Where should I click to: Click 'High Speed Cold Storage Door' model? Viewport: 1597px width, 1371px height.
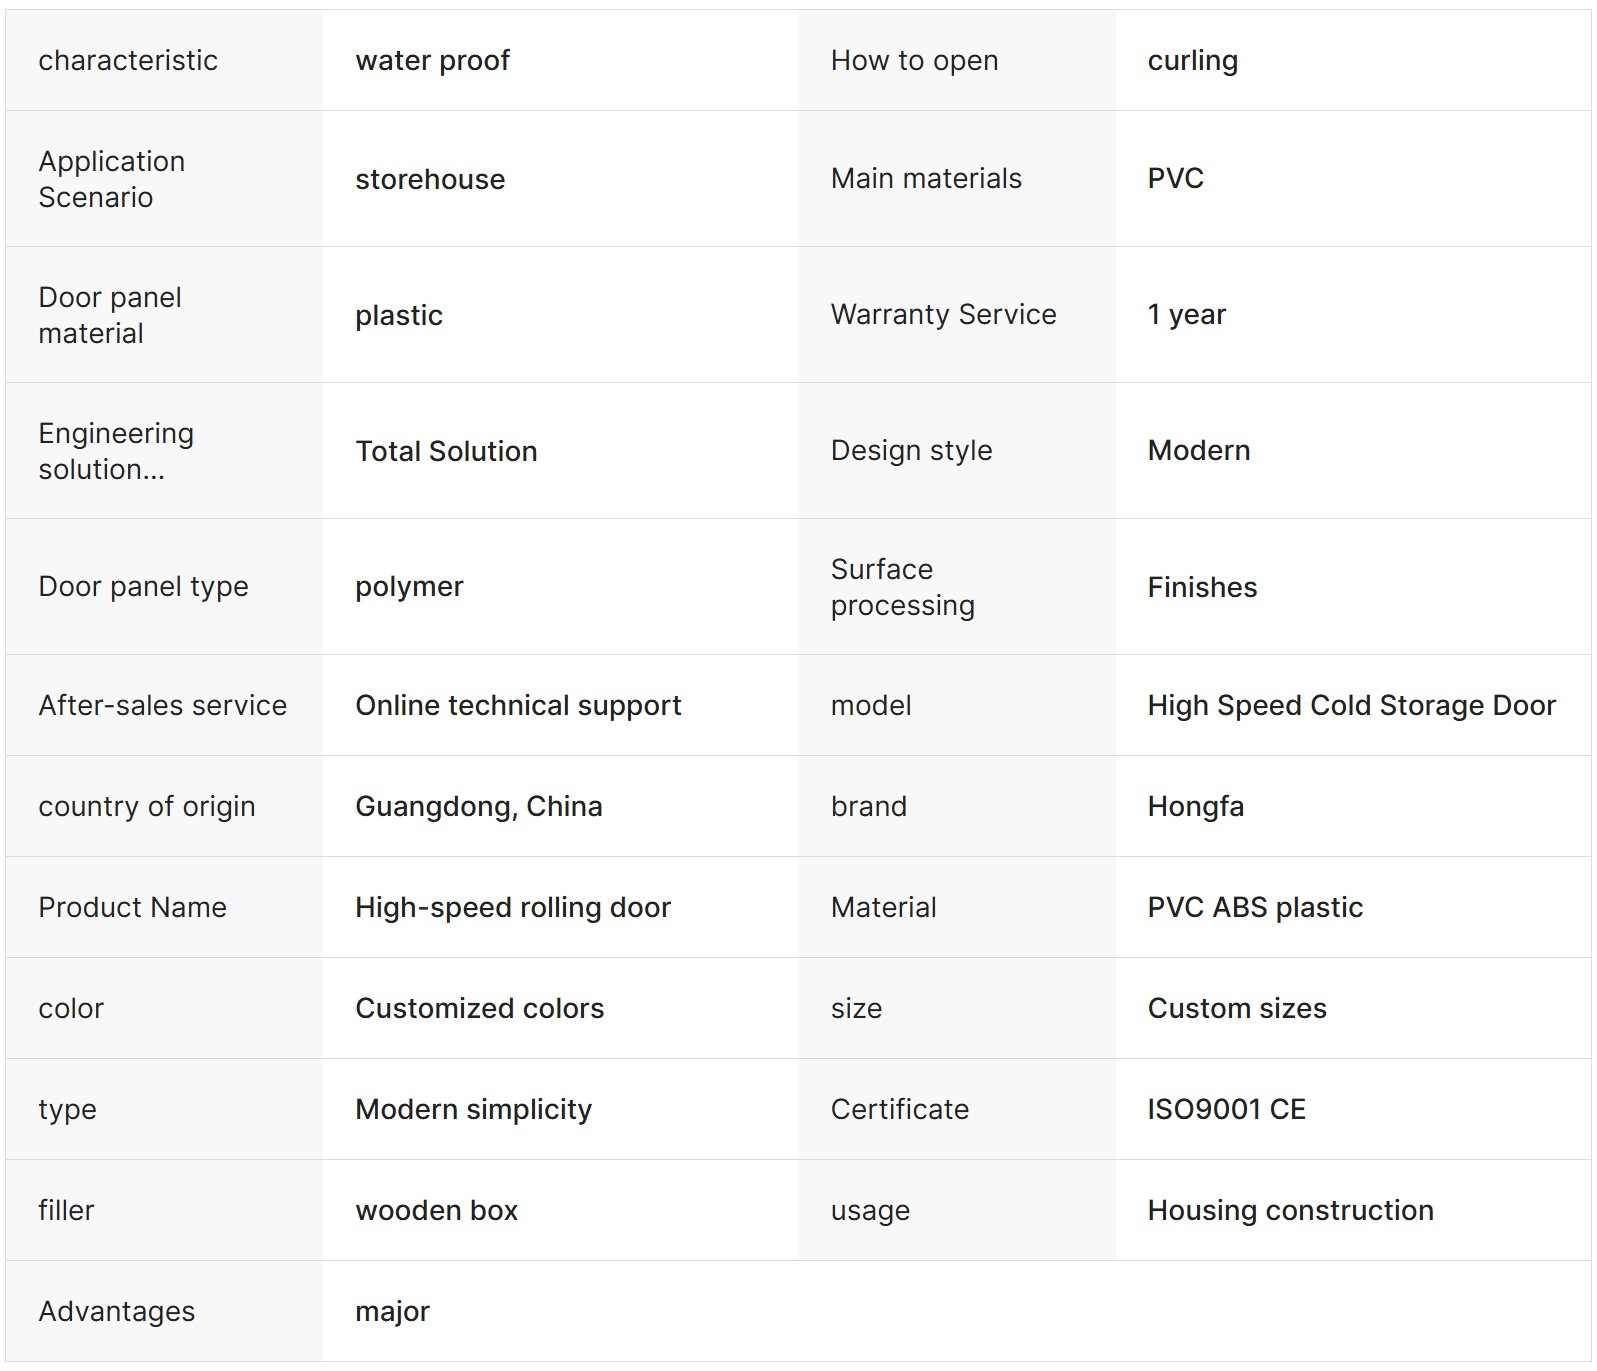[1351, 706]
